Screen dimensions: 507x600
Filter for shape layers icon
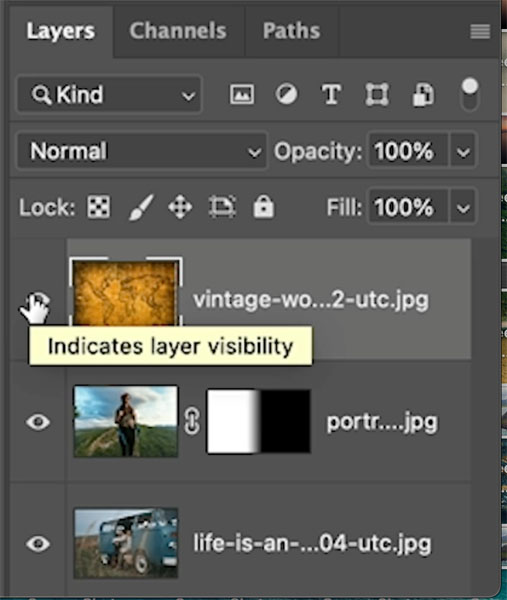(x=377, y=94)
